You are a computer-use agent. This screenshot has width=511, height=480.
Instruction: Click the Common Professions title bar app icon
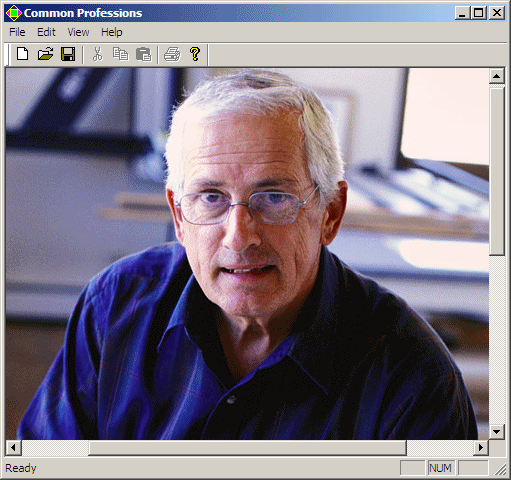pyautogui.click(x=14, y=13)
